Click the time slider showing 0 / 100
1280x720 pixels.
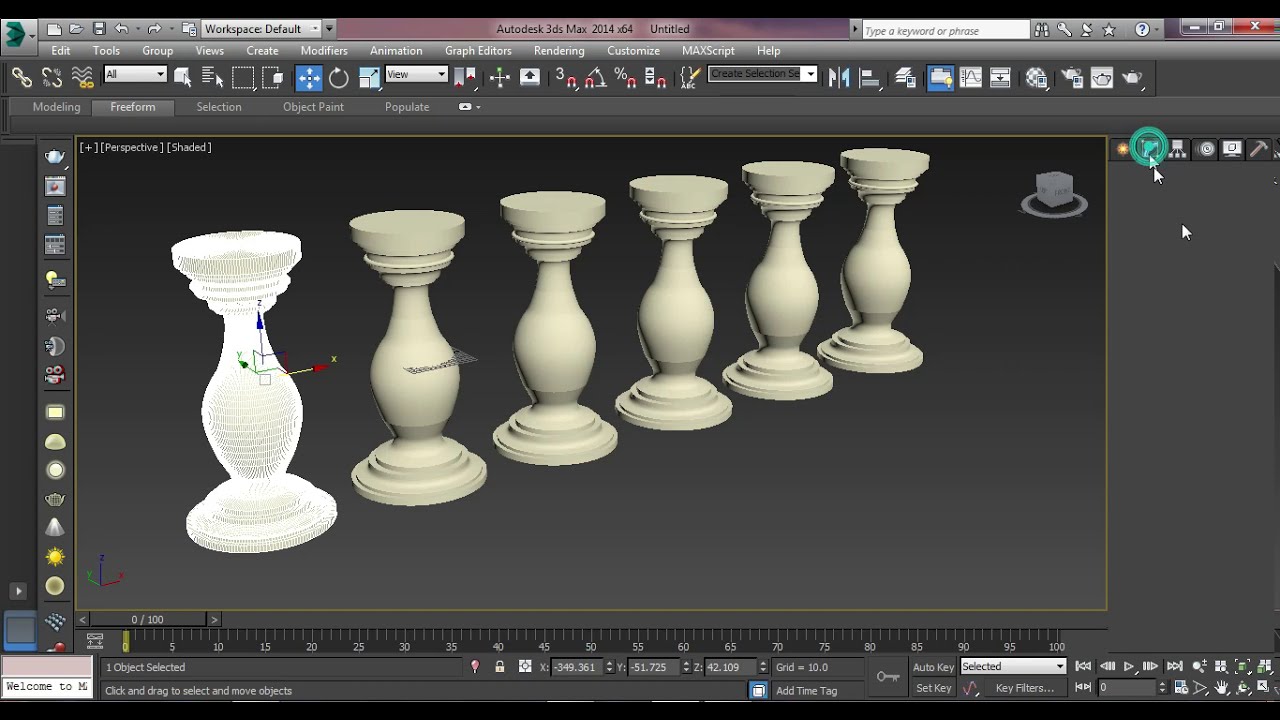[x=148, y=620]
